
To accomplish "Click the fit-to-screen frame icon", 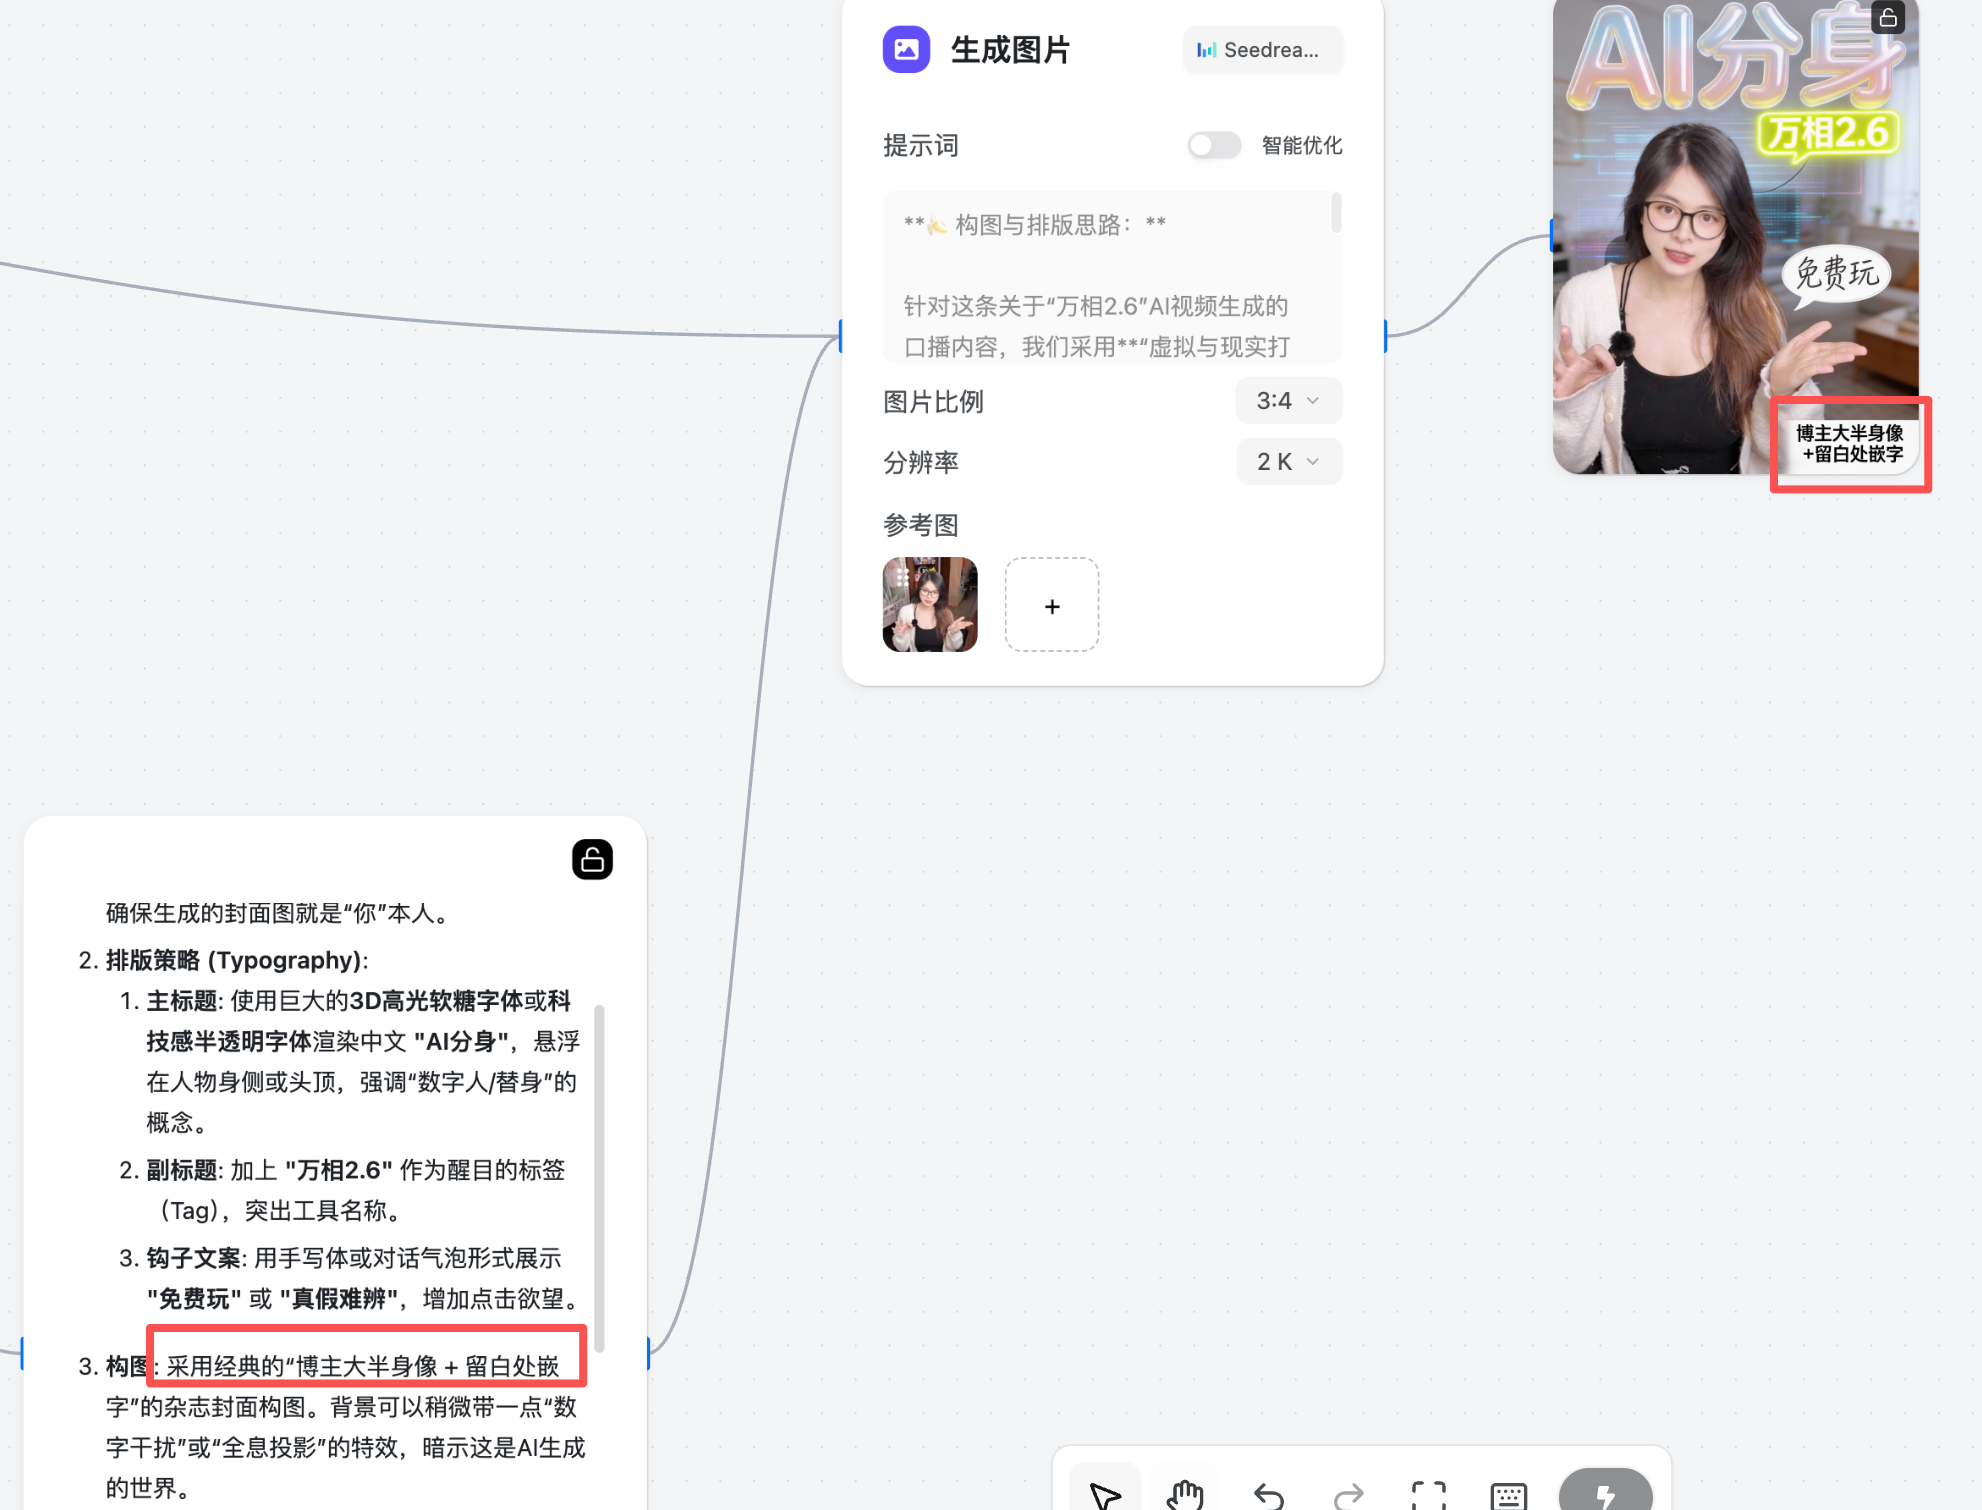I will pyautogui.click(x=1428, y=1495).
